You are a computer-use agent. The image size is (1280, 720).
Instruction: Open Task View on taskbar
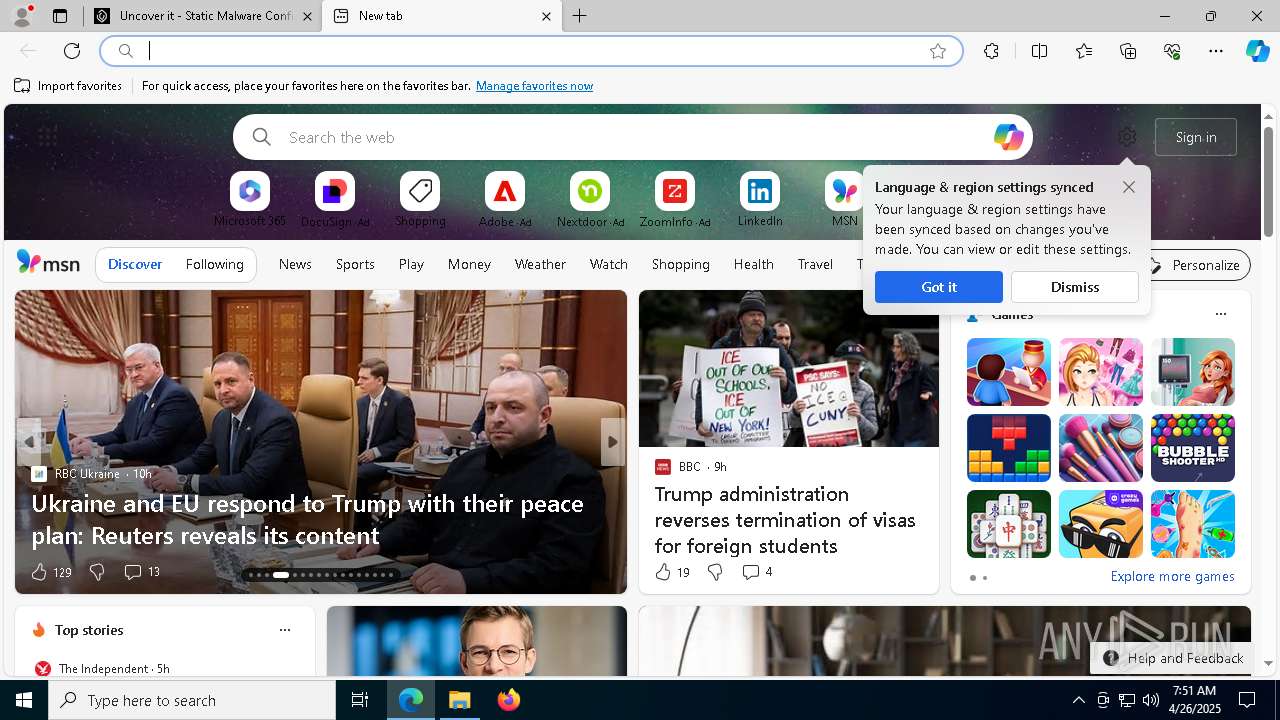360,700
